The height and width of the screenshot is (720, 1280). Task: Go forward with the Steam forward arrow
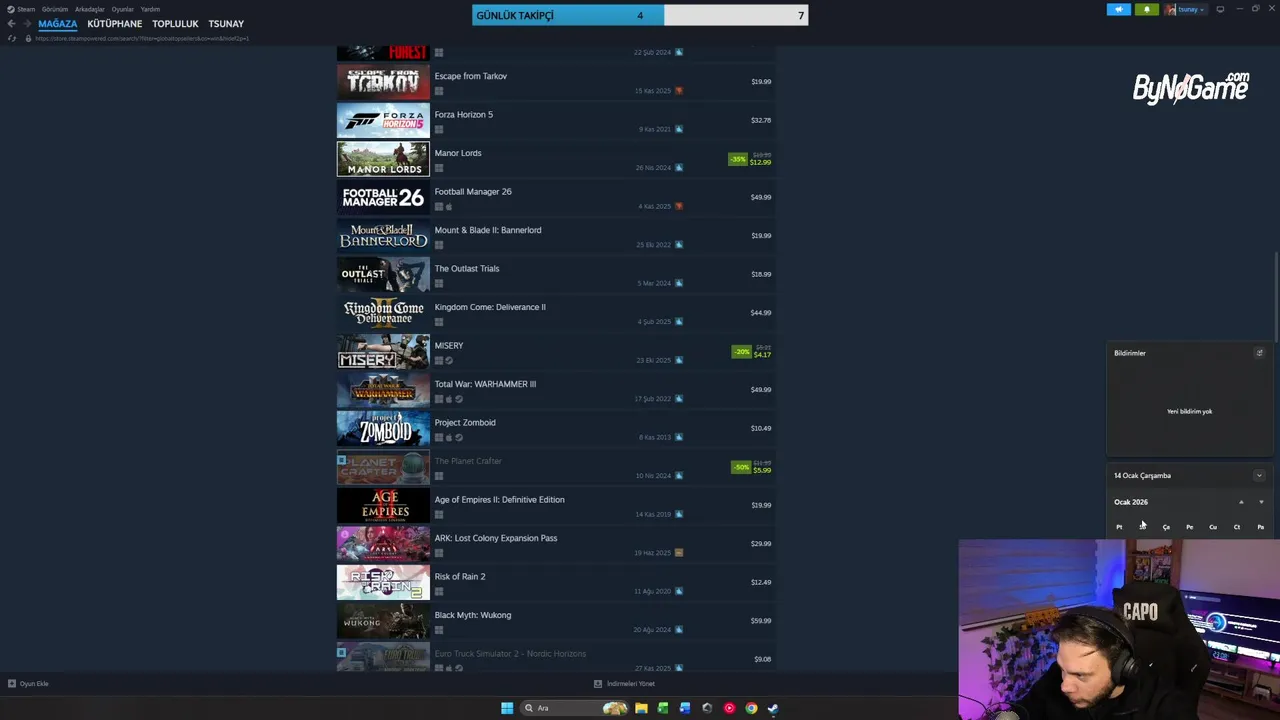coord(27,24)
